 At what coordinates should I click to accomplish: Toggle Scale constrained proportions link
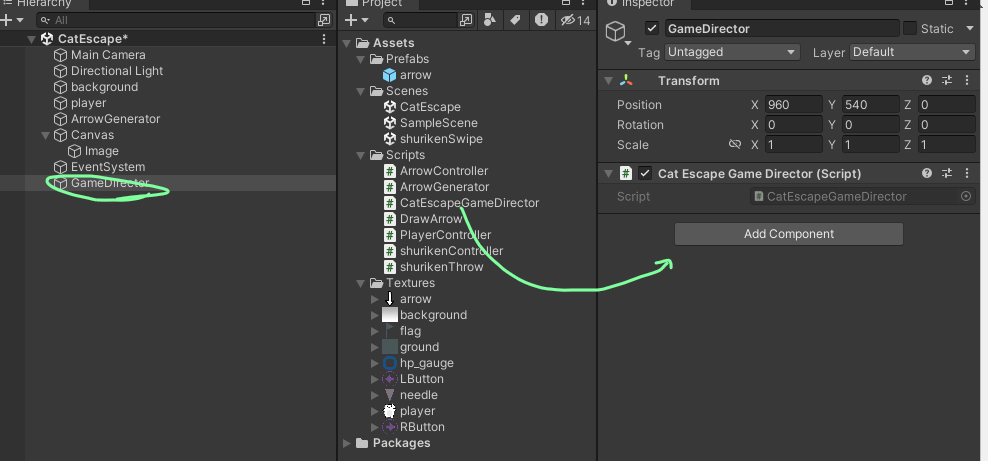pyautogui.click(x=735, y=144)
